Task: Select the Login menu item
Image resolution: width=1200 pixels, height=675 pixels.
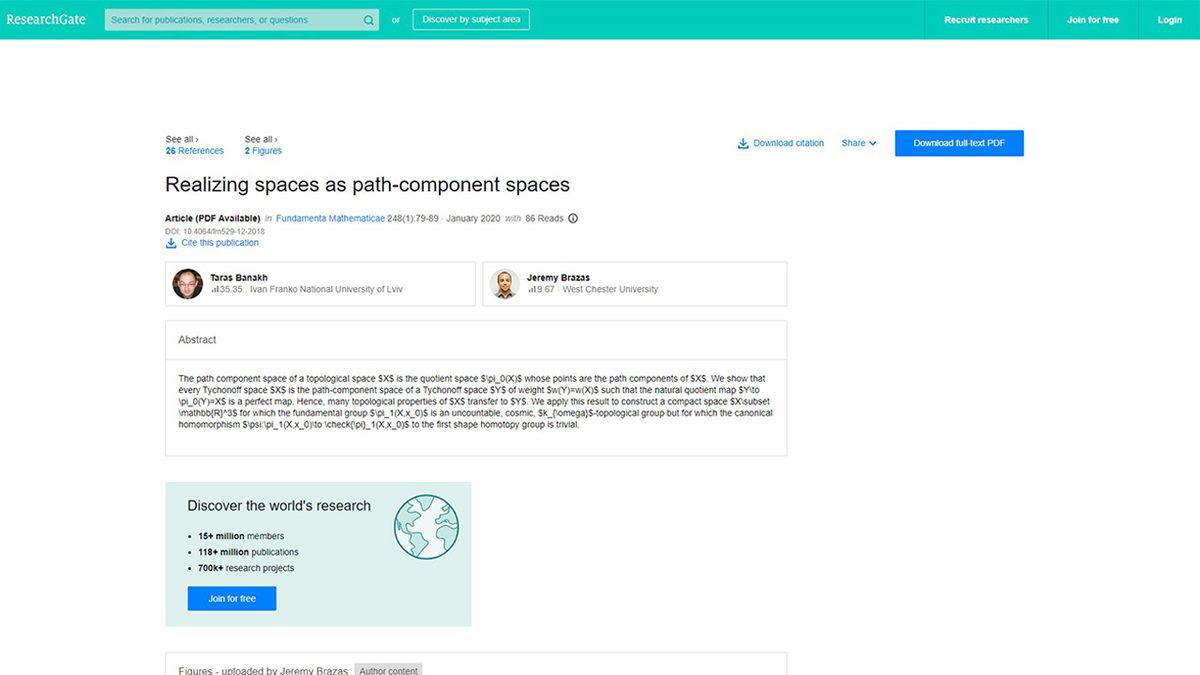Action: pos(1168,19)
